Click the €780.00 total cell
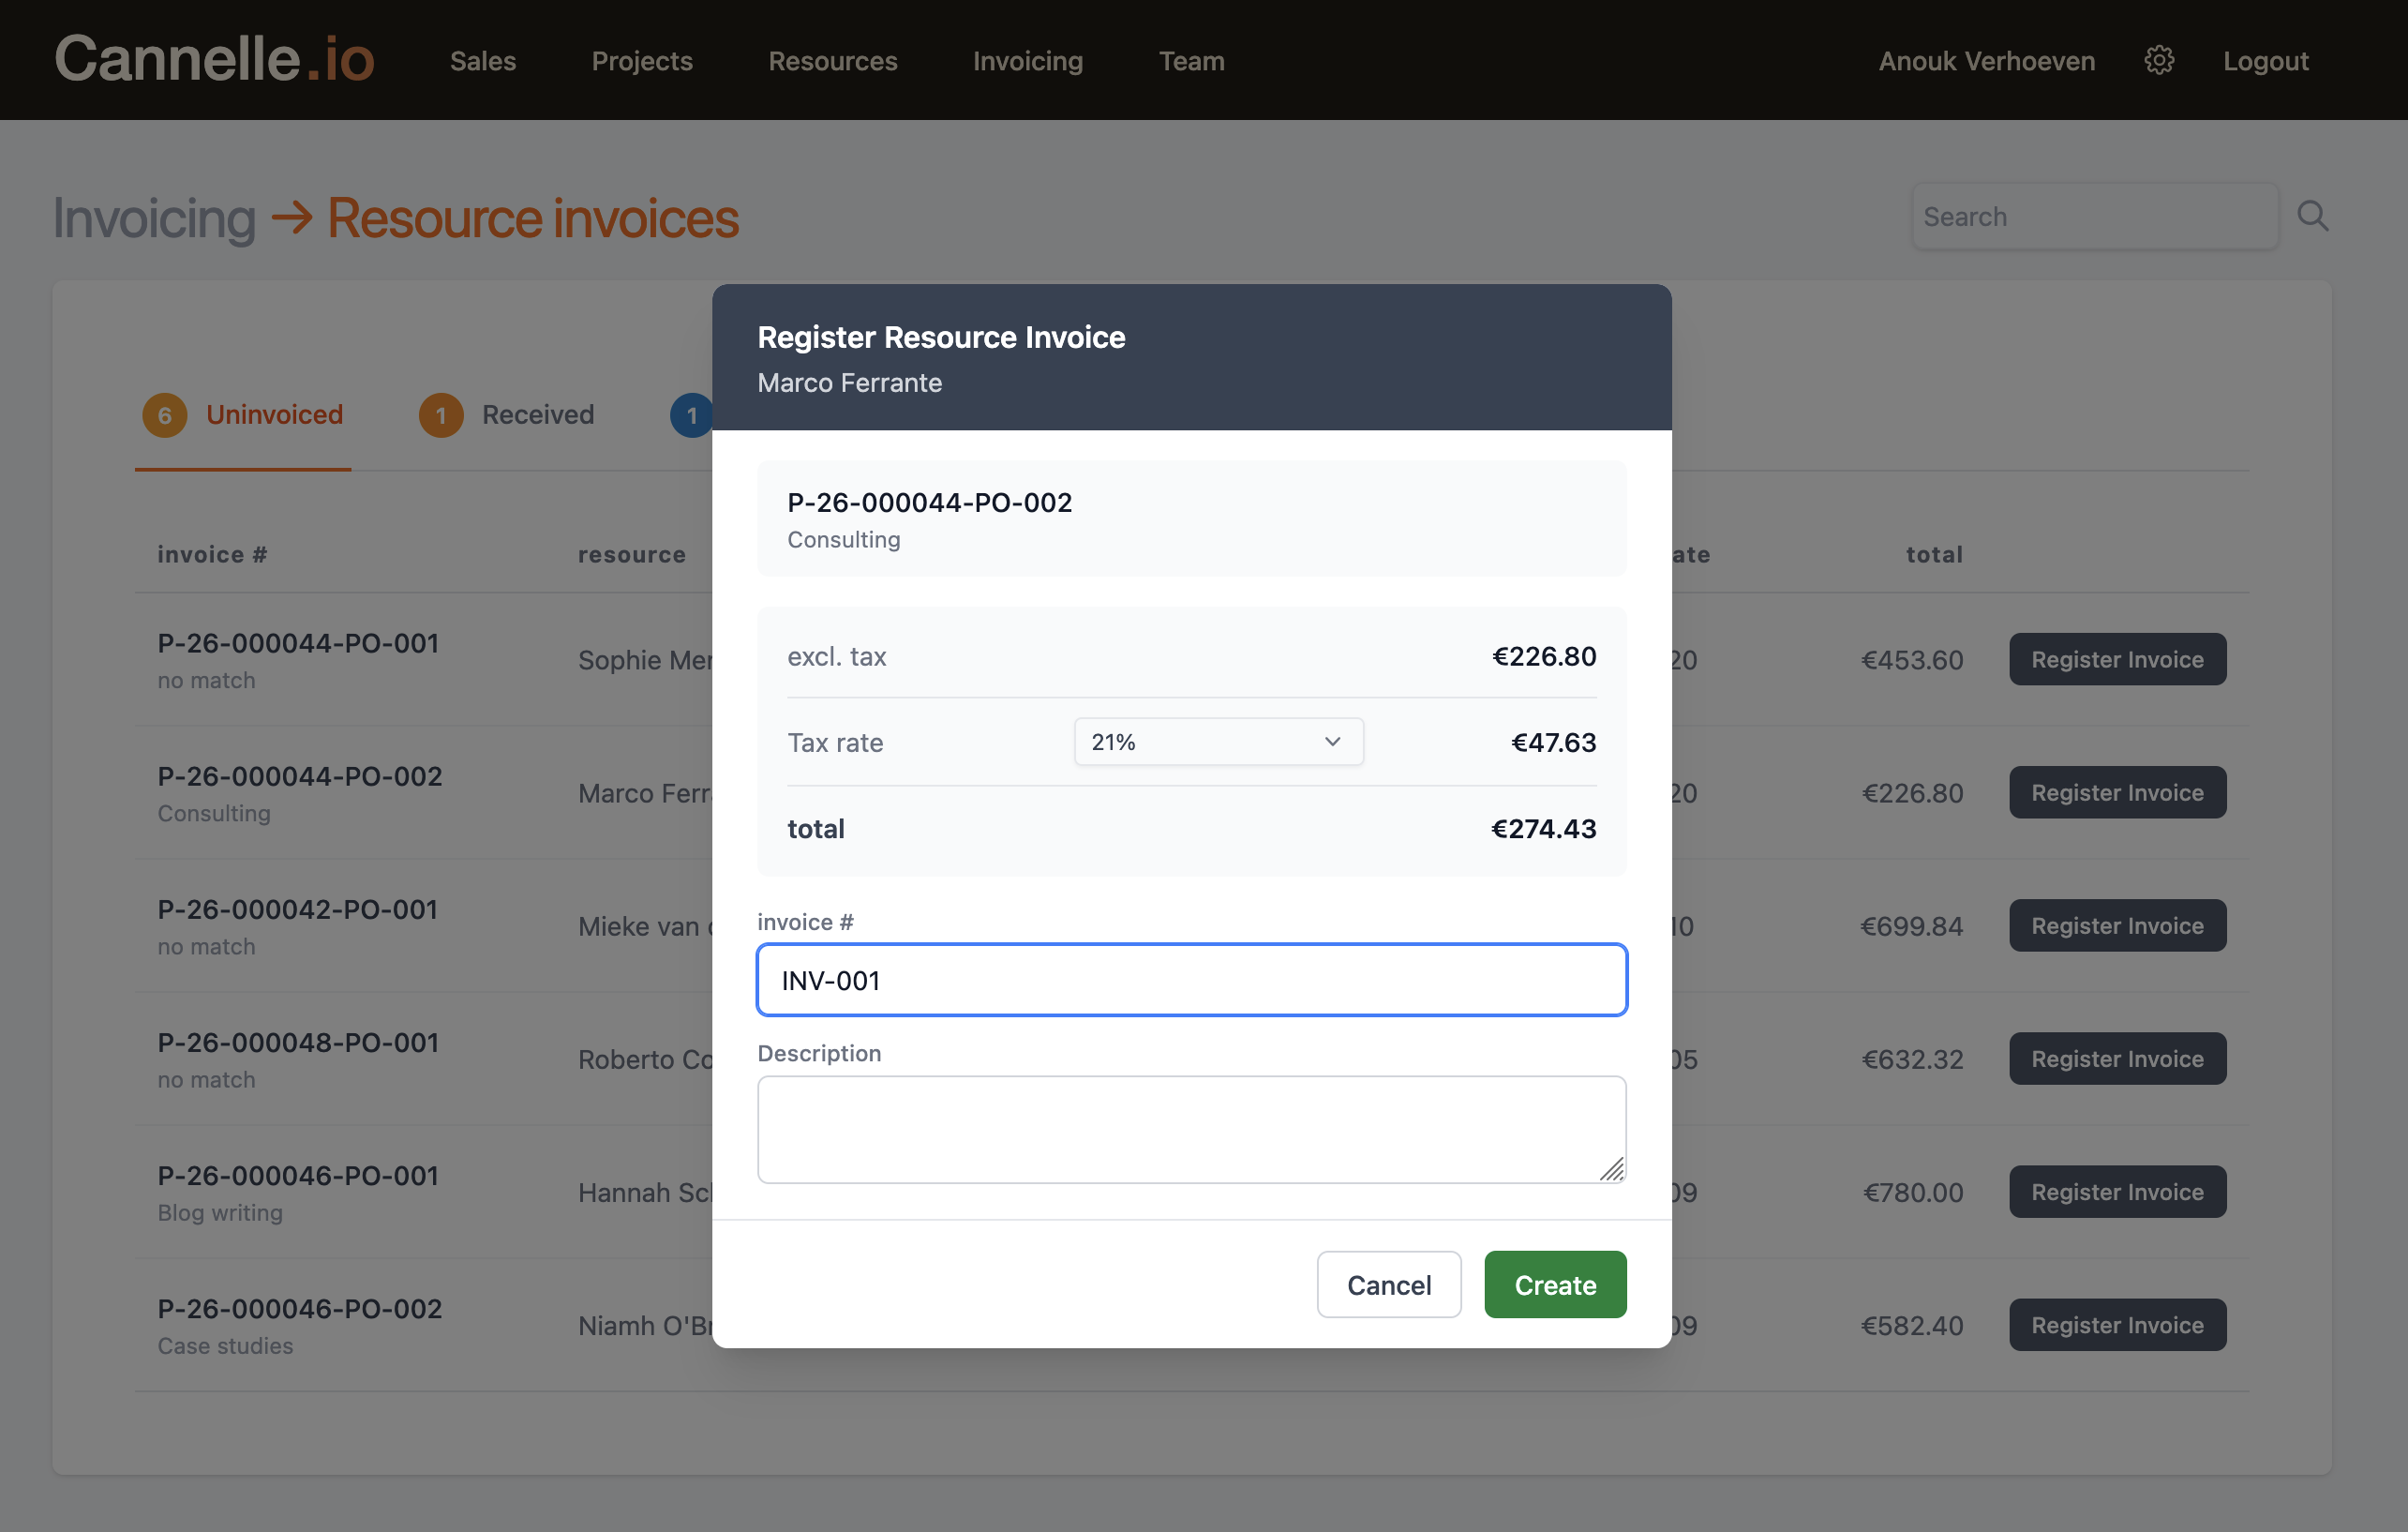 pyautogui.click(x=1913, y=1192)
